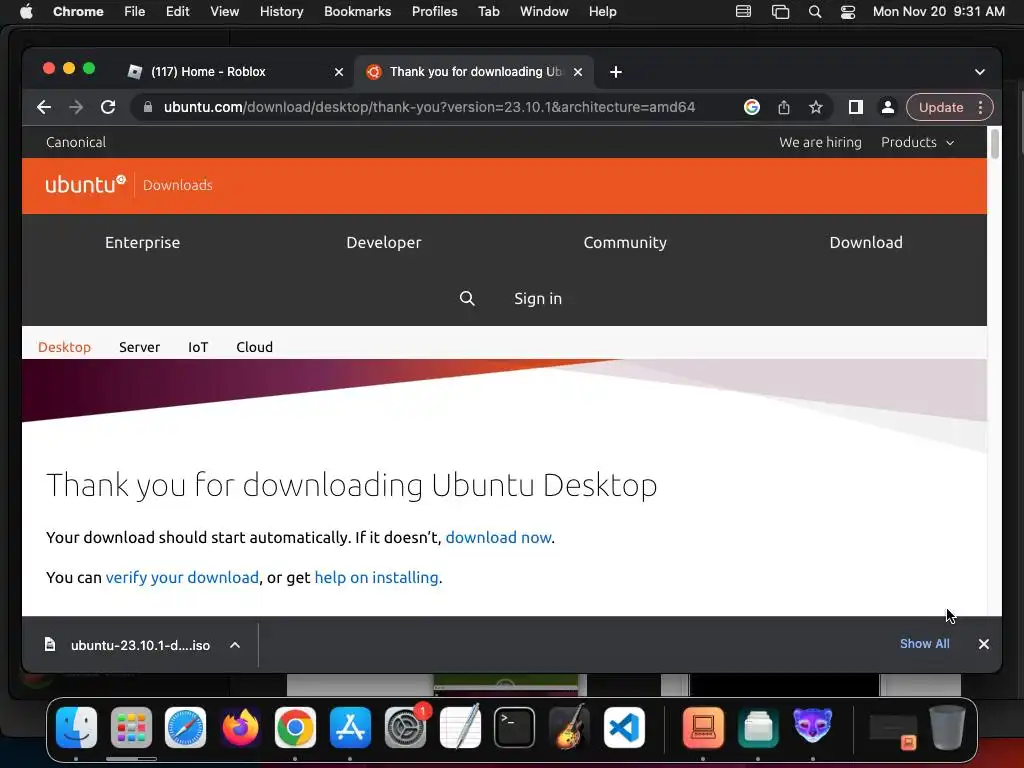Open Finder from the Dock
Viewport: 1024px width, 768px height.
click(76, 727)
